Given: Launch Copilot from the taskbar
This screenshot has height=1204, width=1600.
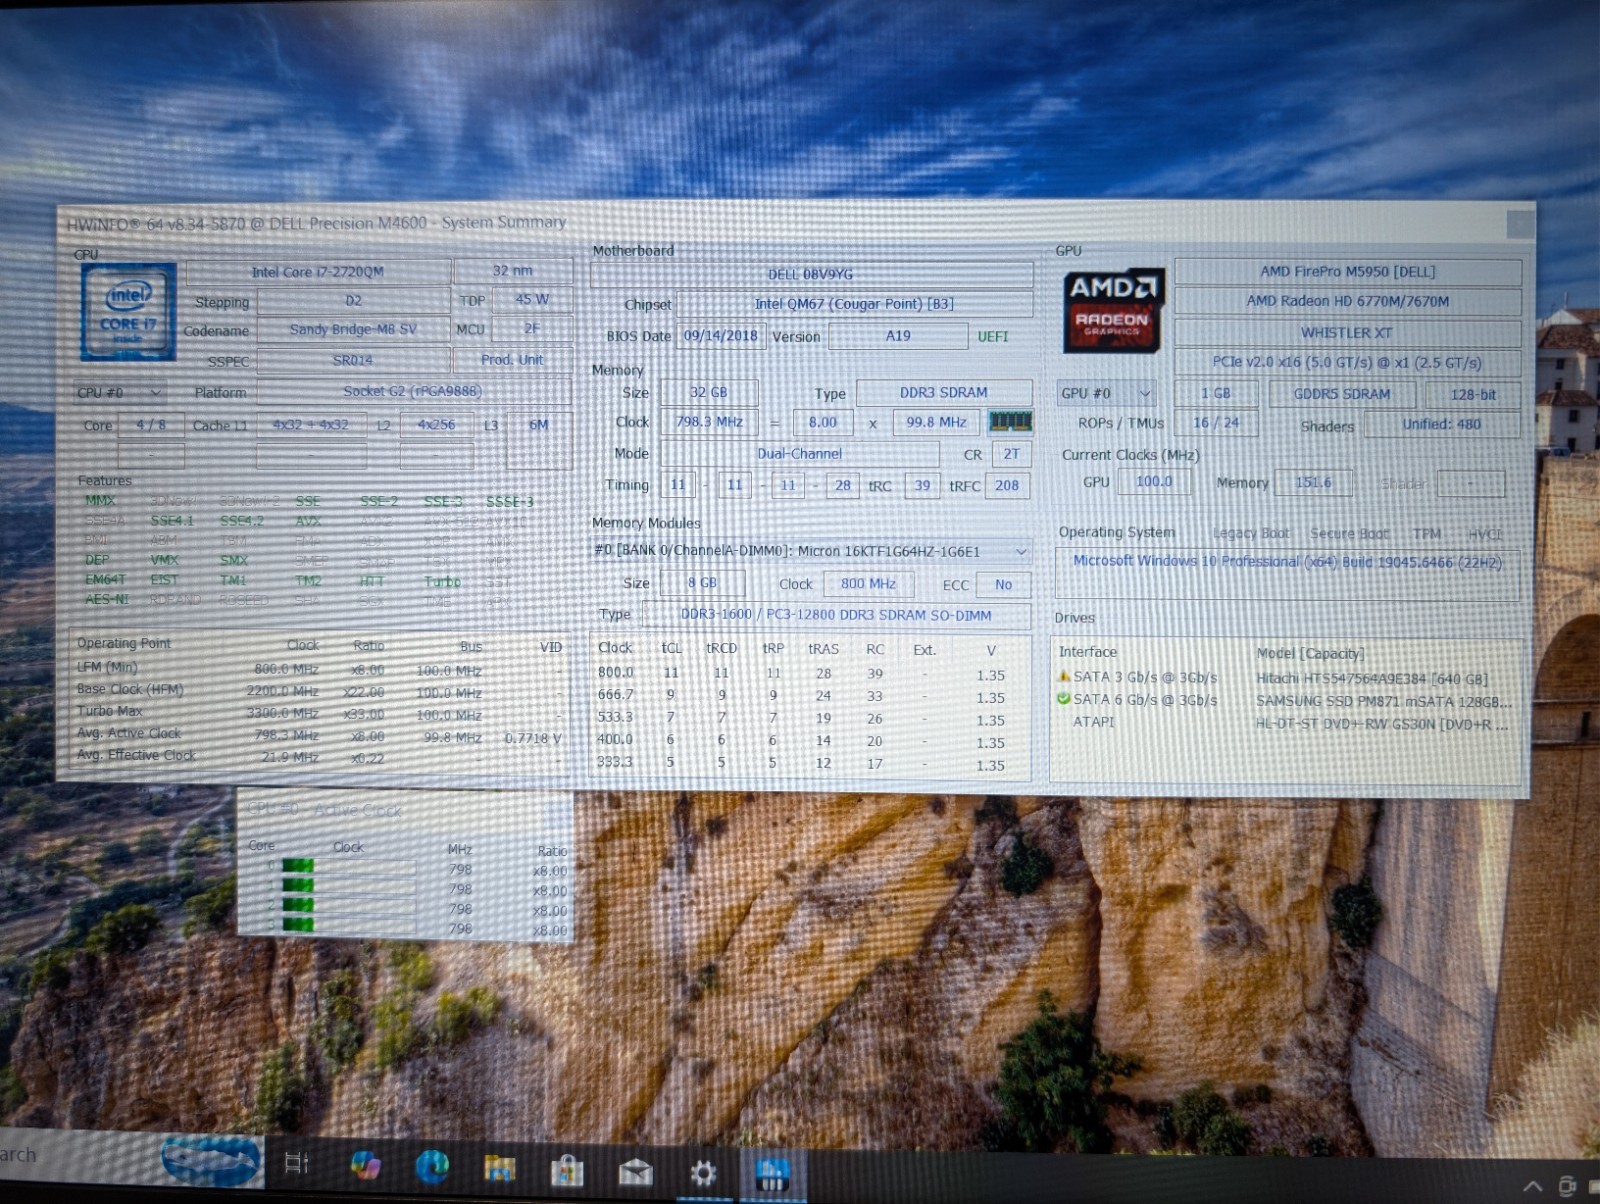Looking at the screenshot, I should [x=365, y=1165].
